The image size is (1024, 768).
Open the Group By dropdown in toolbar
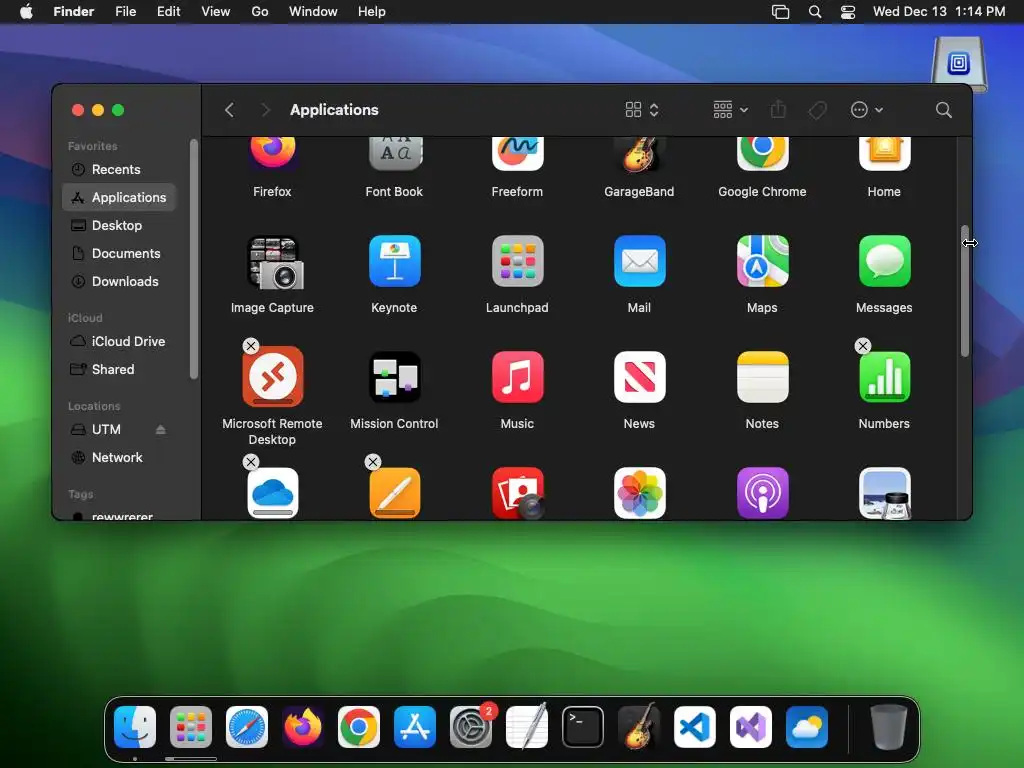(730, 110)
